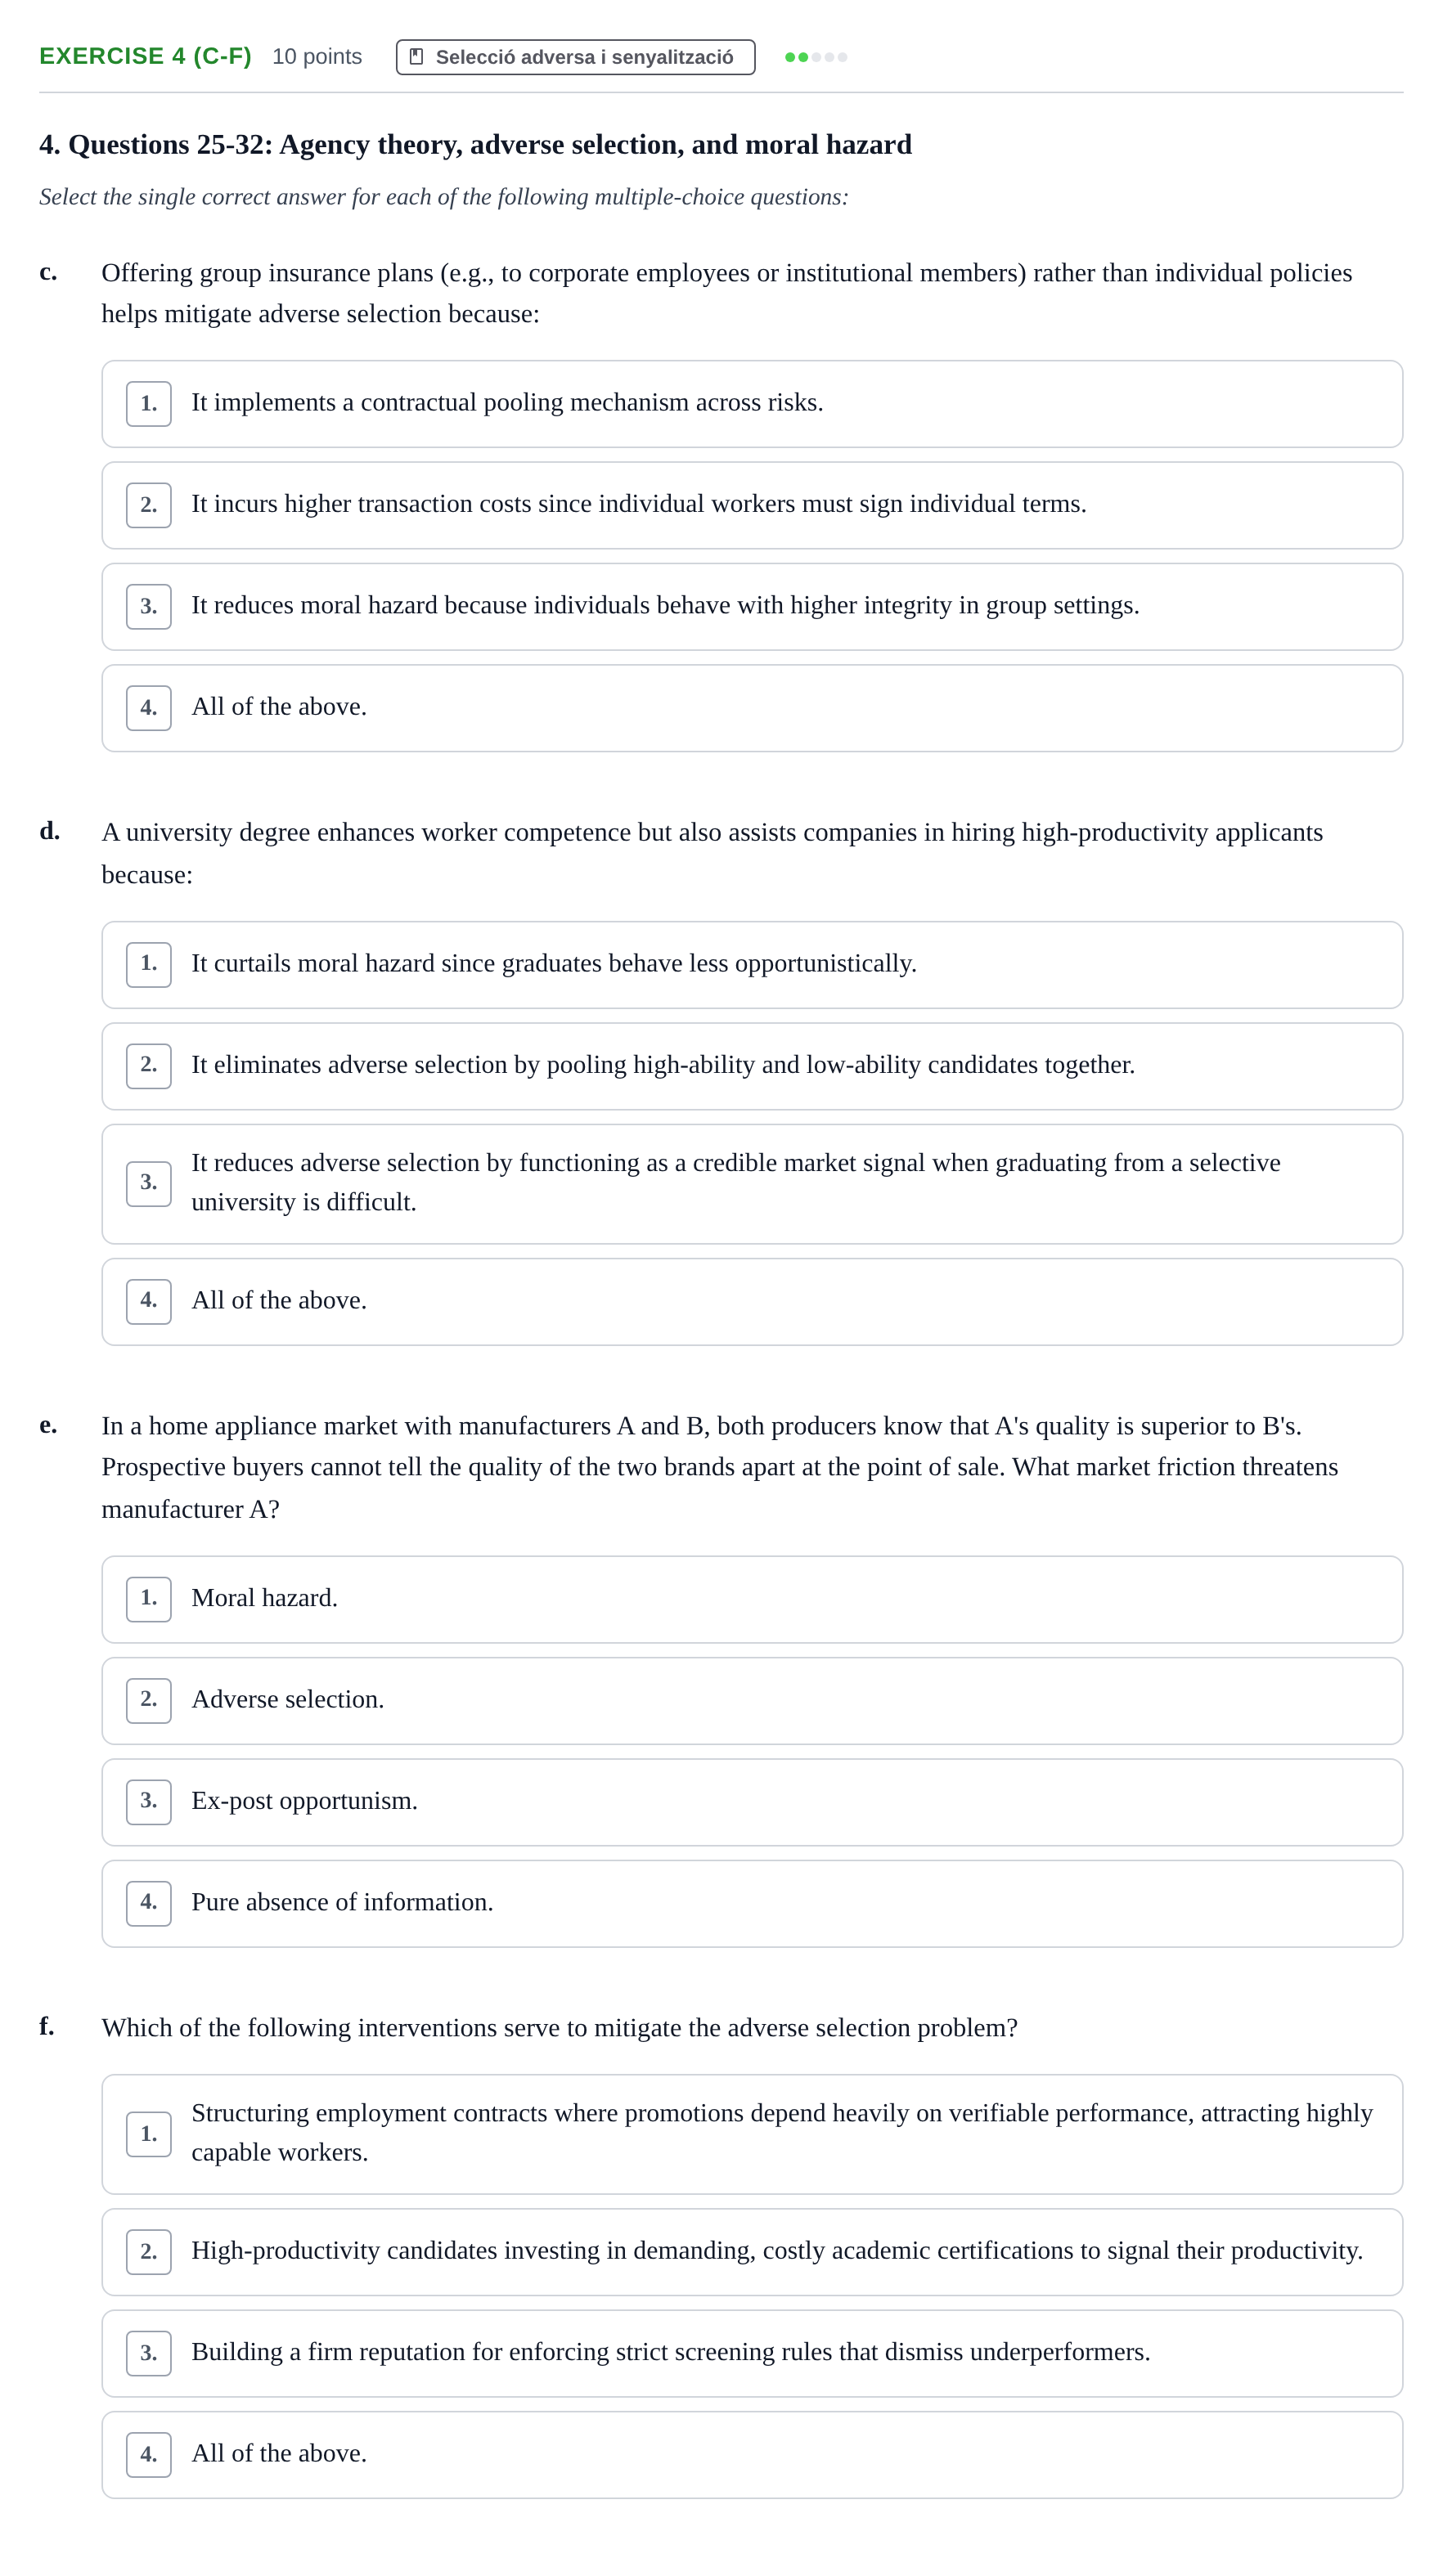Choose 'Moral hazard.' for question e

click(752, 1599)
